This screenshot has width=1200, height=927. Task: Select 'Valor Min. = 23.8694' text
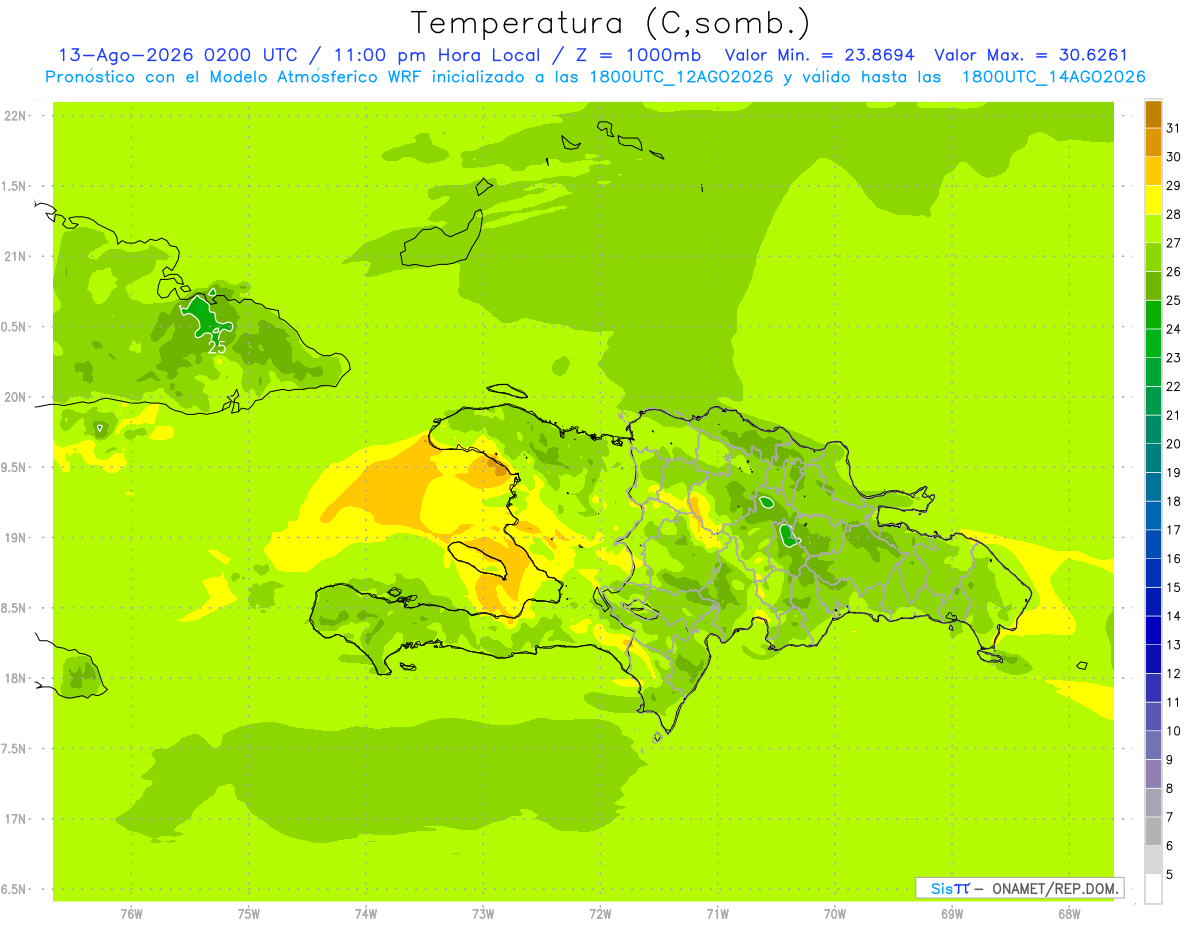820,56
